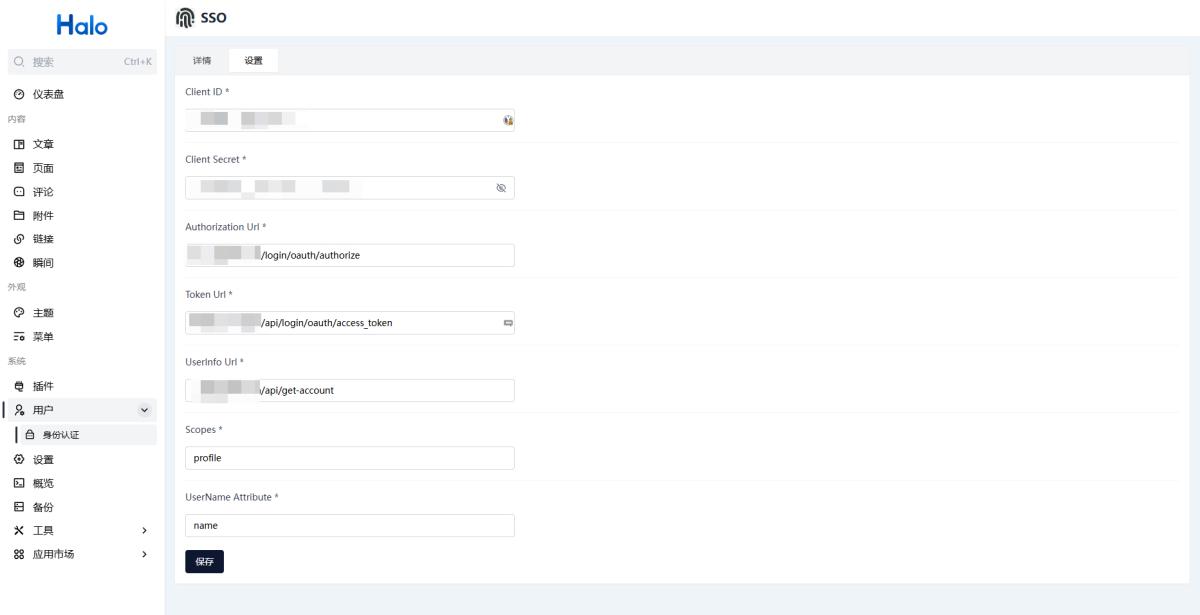Open 主题 themes page
This screenshot has width=1200, height=615.
click(43, 313)
